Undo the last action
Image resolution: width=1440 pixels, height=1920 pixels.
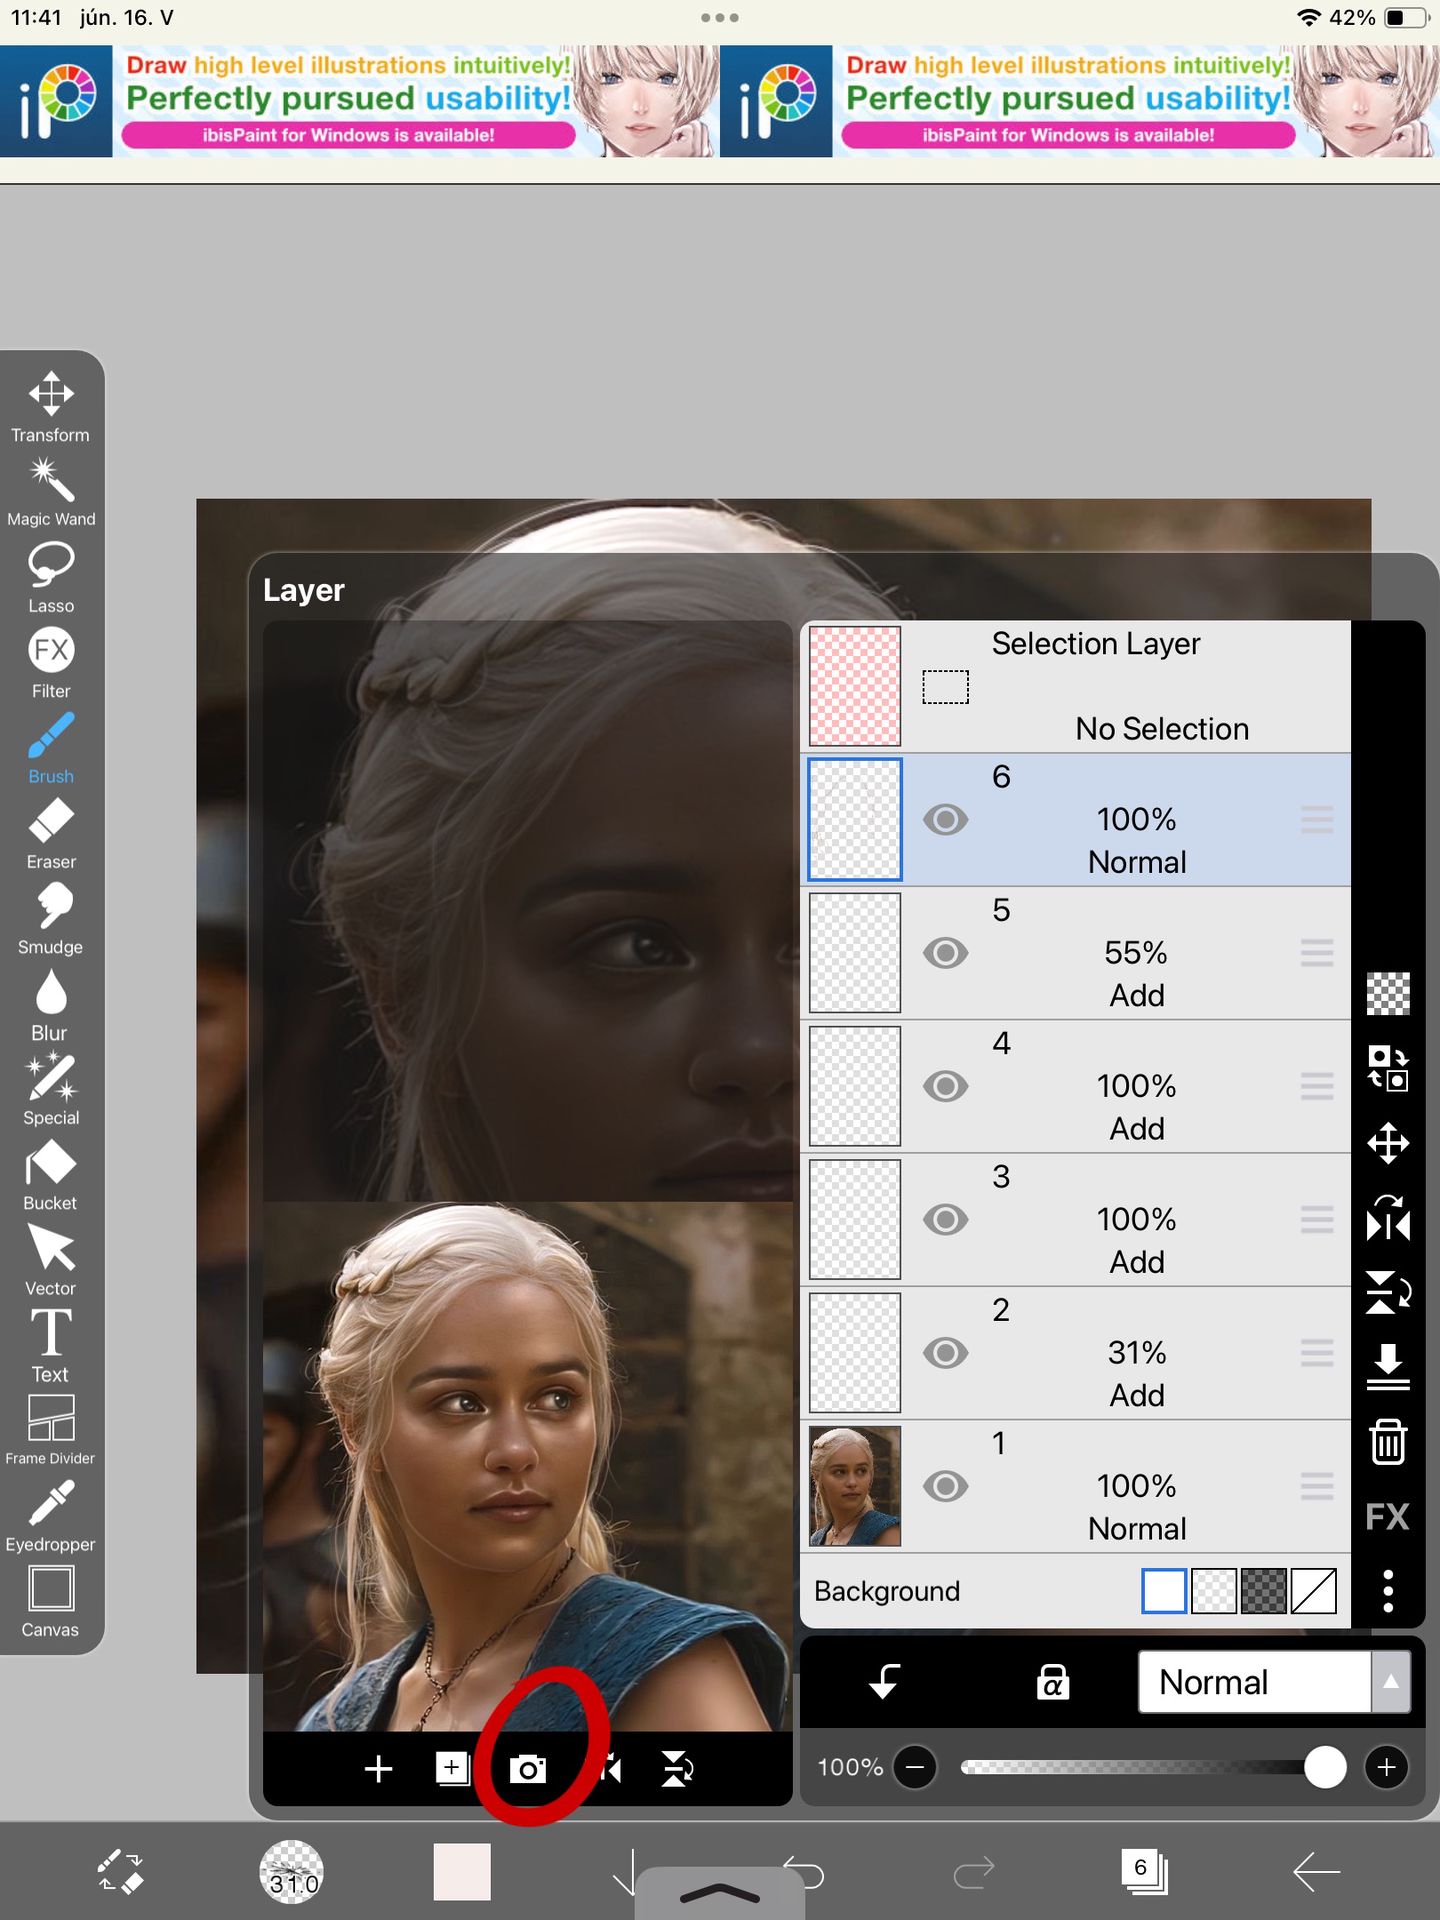(803, 1872)
